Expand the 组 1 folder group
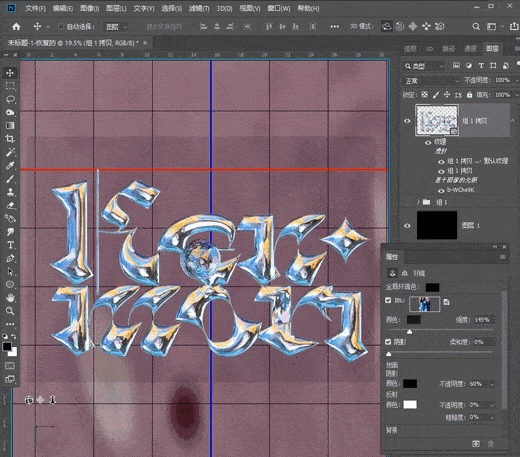This screenshot has height=457, width=520. coord(418,202)
